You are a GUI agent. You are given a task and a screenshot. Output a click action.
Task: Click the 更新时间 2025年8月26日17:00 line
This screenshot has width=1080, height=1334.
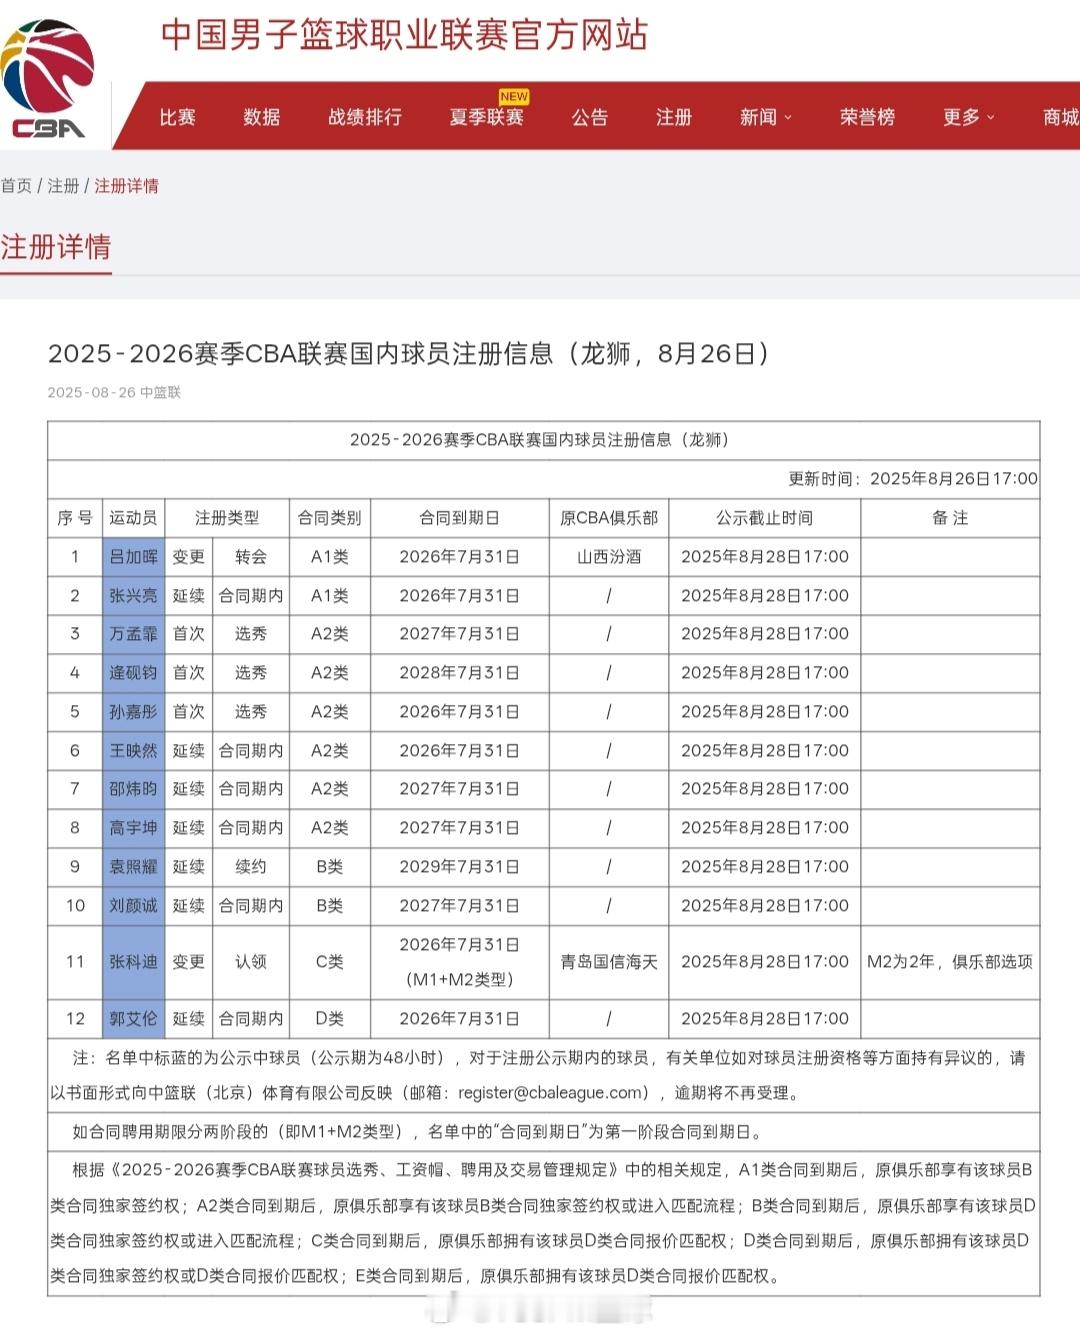(x=913, y=479)
